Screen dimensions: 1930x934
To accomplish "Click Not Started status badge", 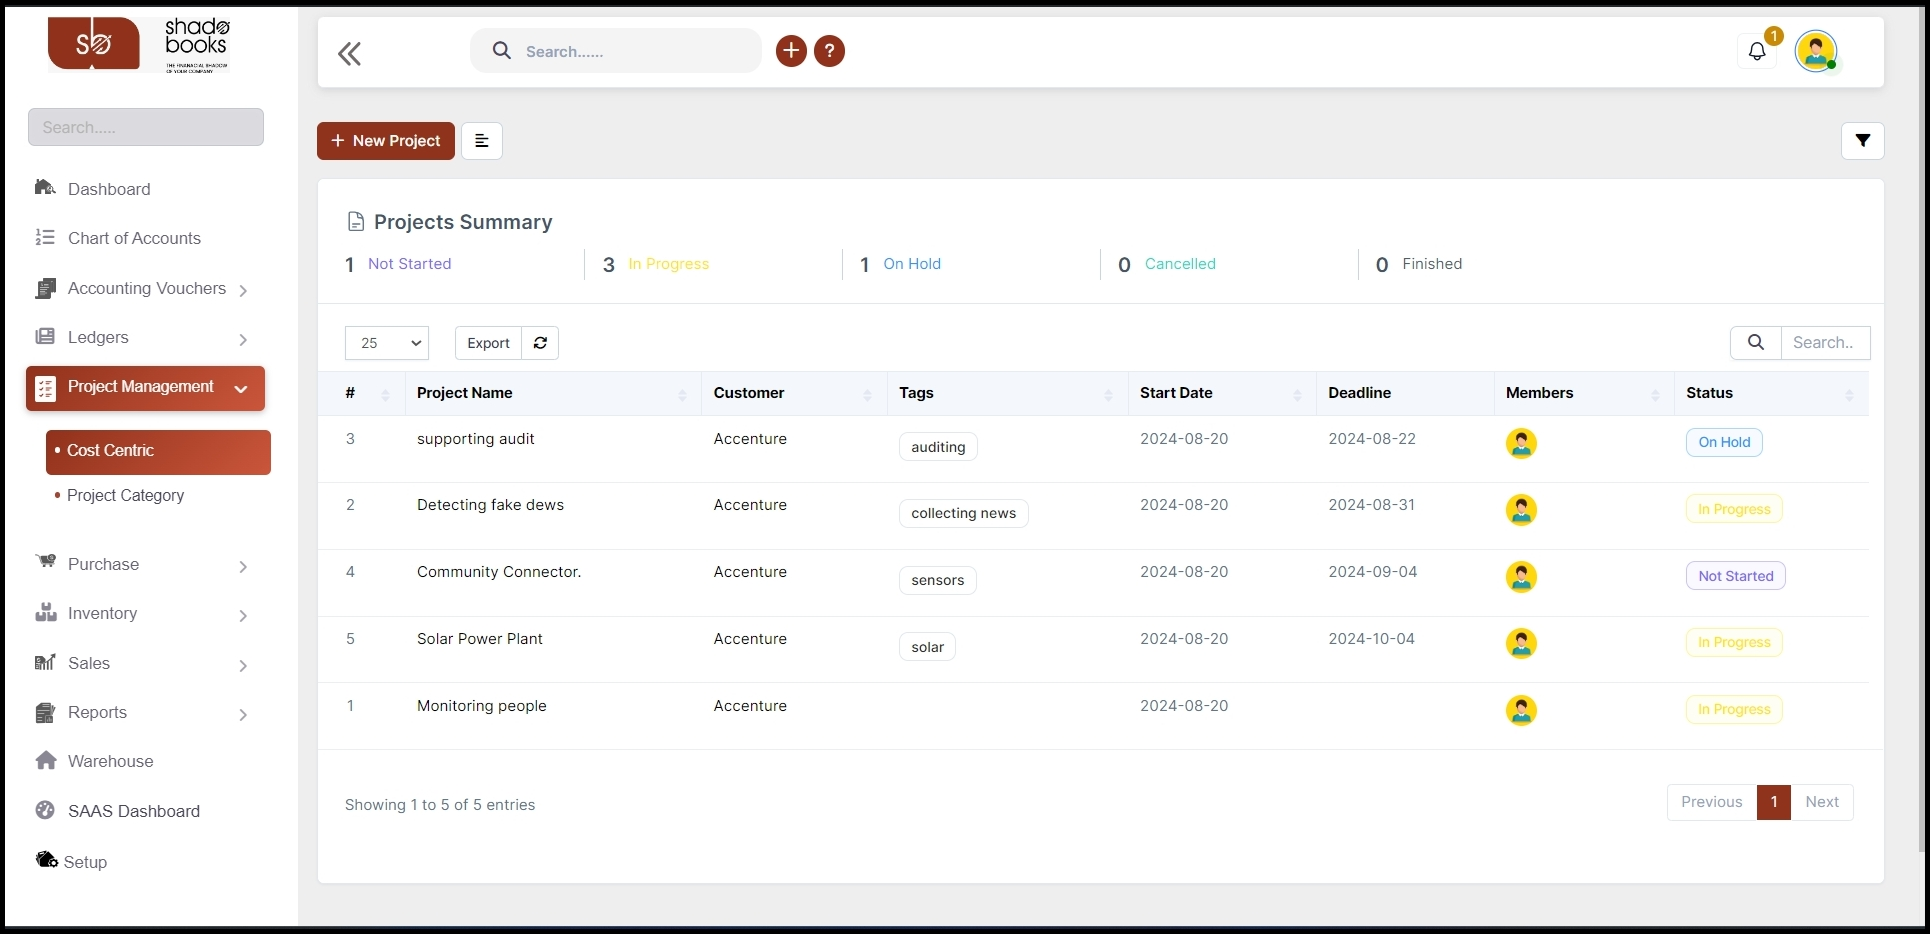I will click(x=1736, y=576).
